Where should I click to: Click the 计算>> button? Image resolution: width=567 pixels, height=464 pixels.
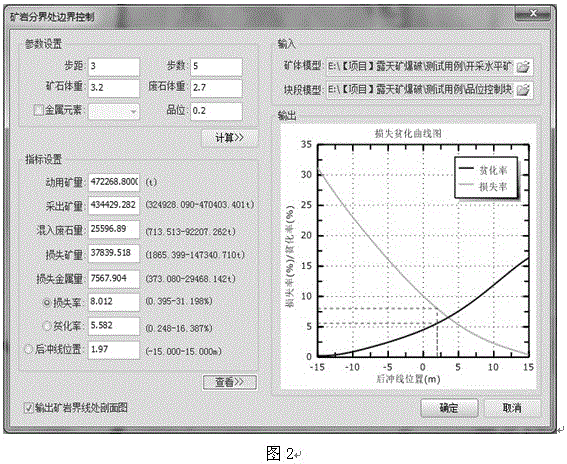[230, 138]
